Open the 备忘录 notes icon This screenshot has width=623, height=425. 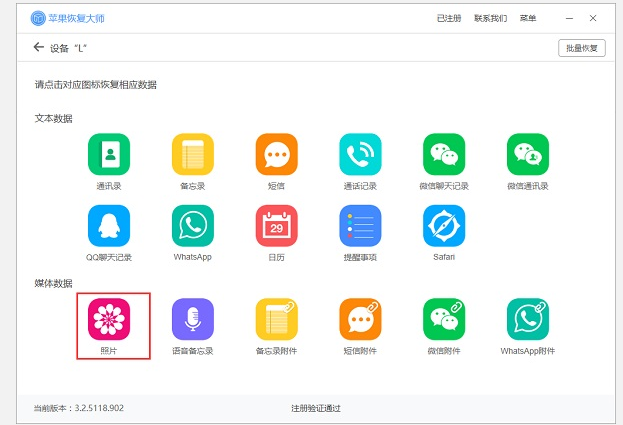[x=193, y=154]
